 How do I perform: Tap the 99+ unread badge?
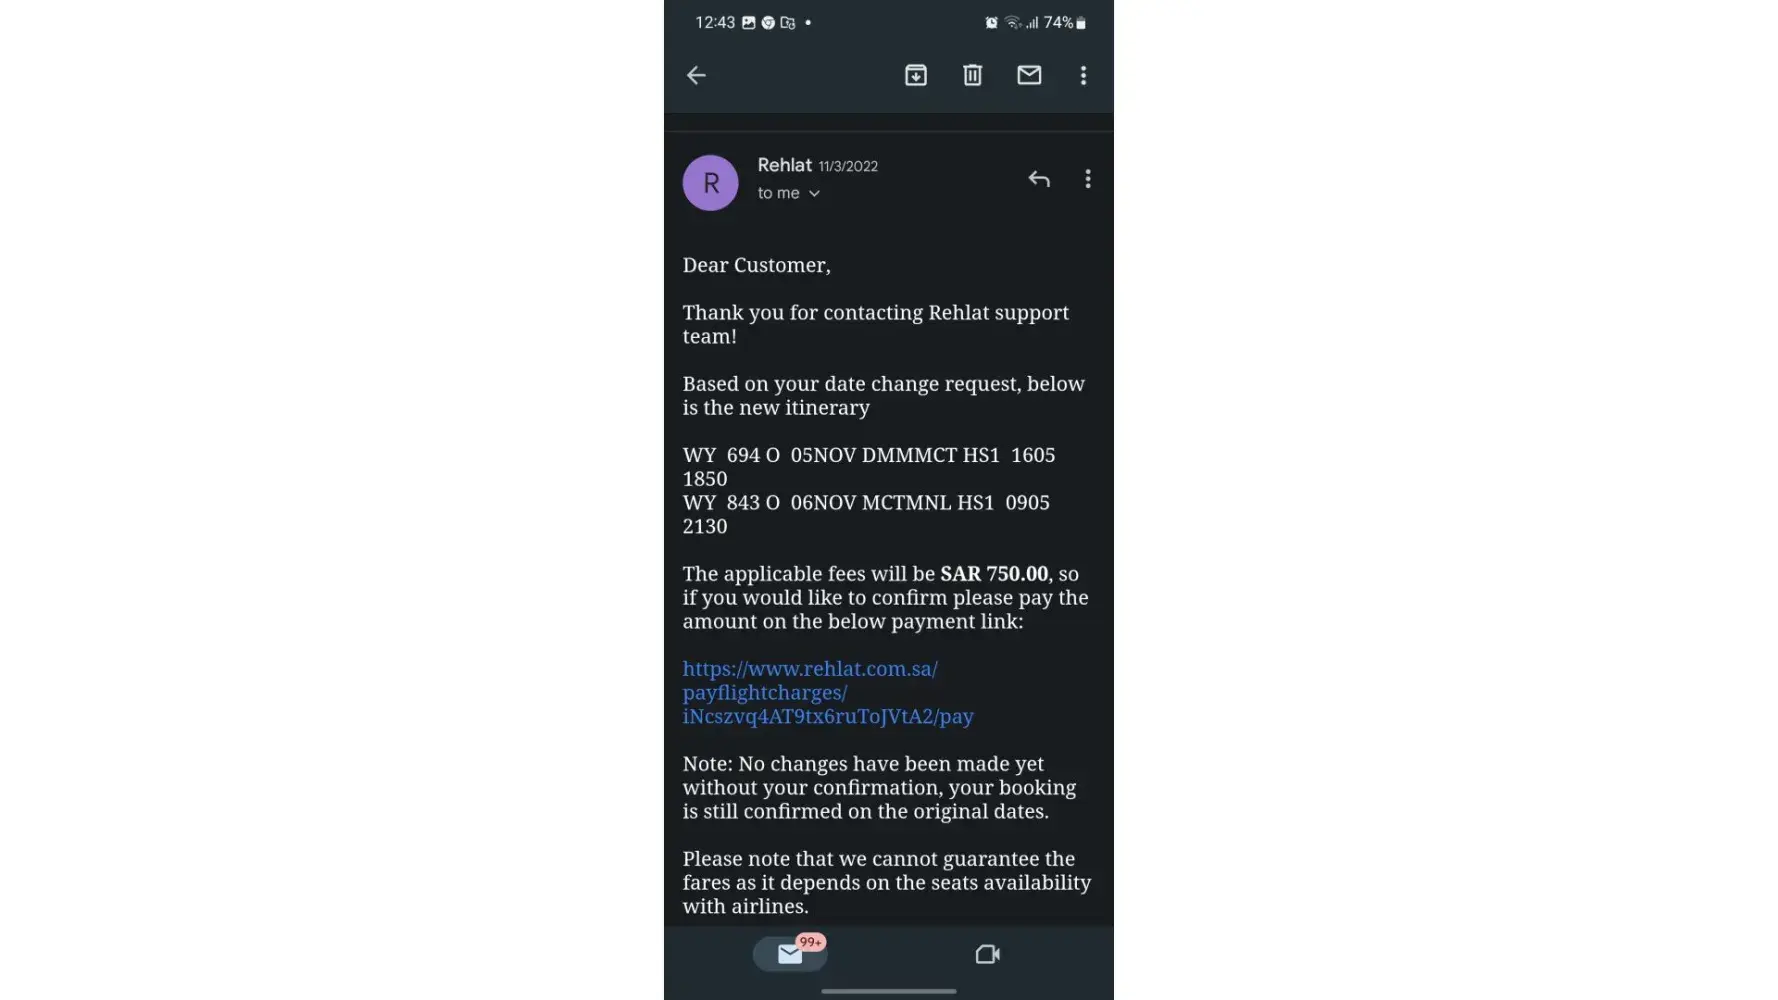click(x=811, y=942)
